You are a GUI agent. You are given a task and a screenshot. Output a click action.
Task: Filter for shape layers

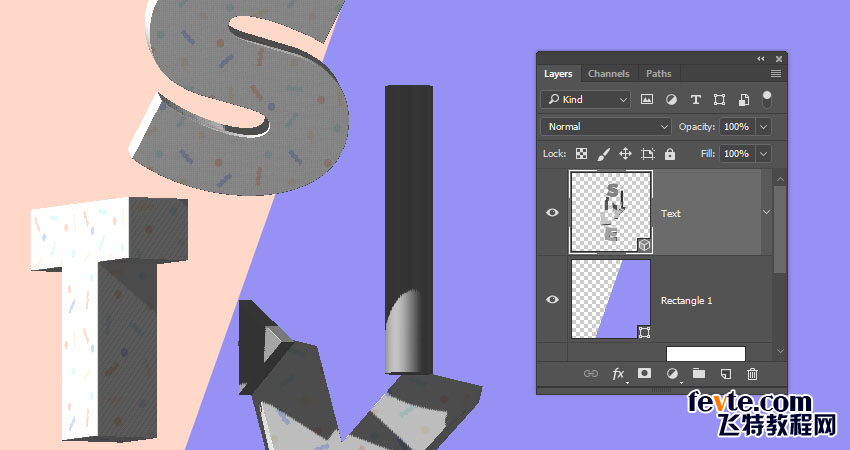[719, 100]
